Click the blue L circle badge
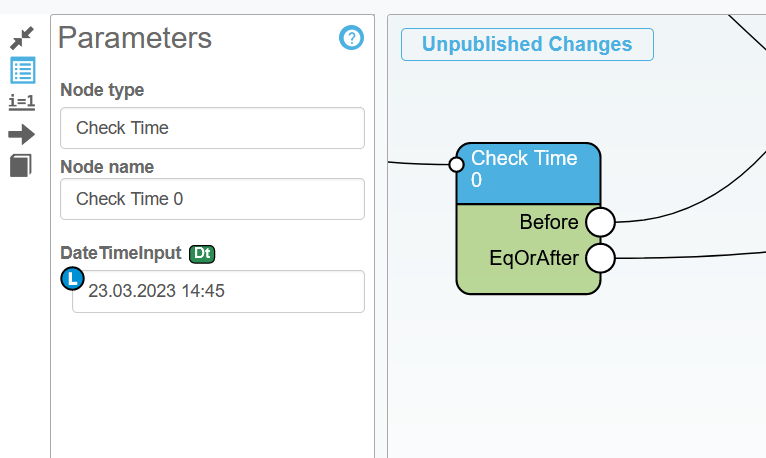 72,279
